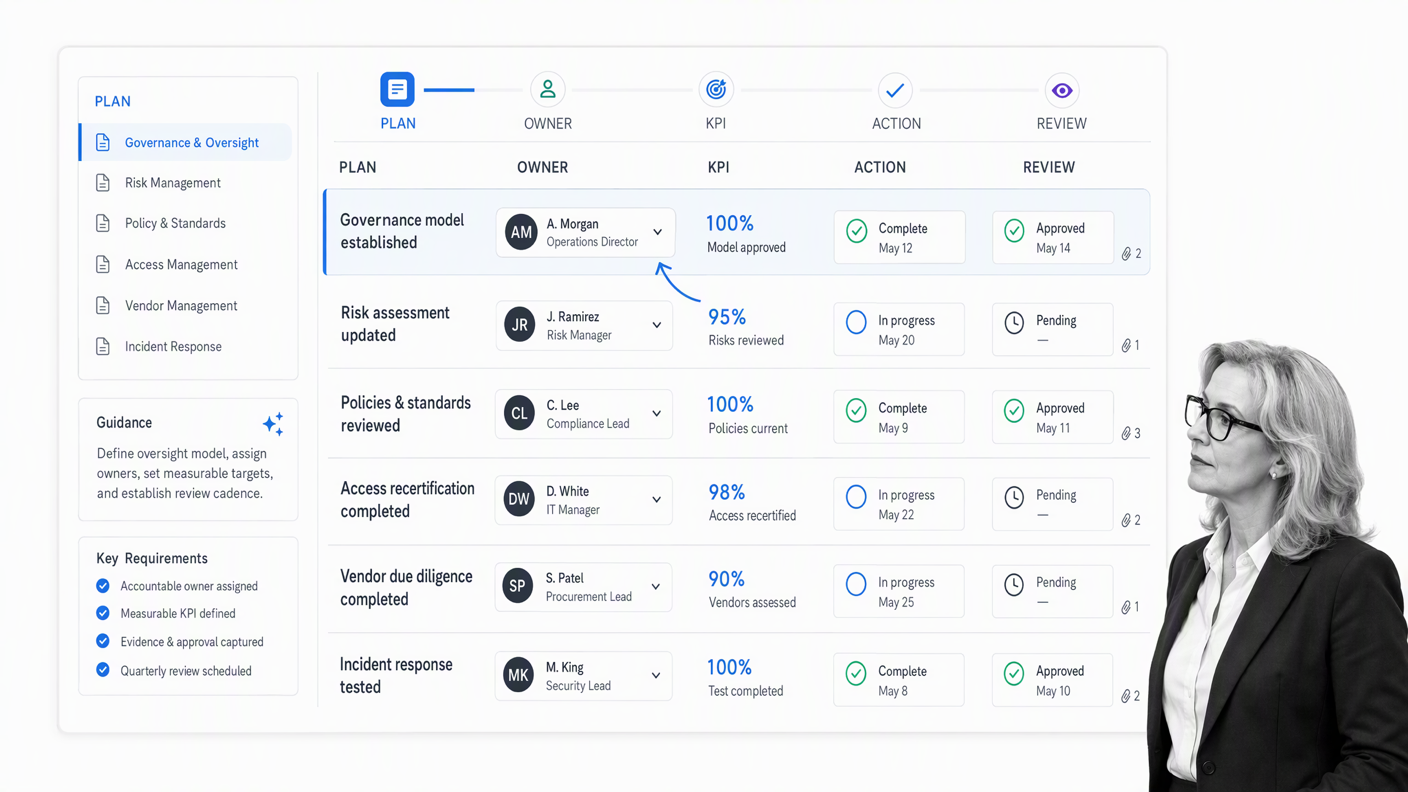Image resolution: width=1408 pixels, height=792 pixels.
Task: Click the MK avatar for M. King
Action: 518,675
